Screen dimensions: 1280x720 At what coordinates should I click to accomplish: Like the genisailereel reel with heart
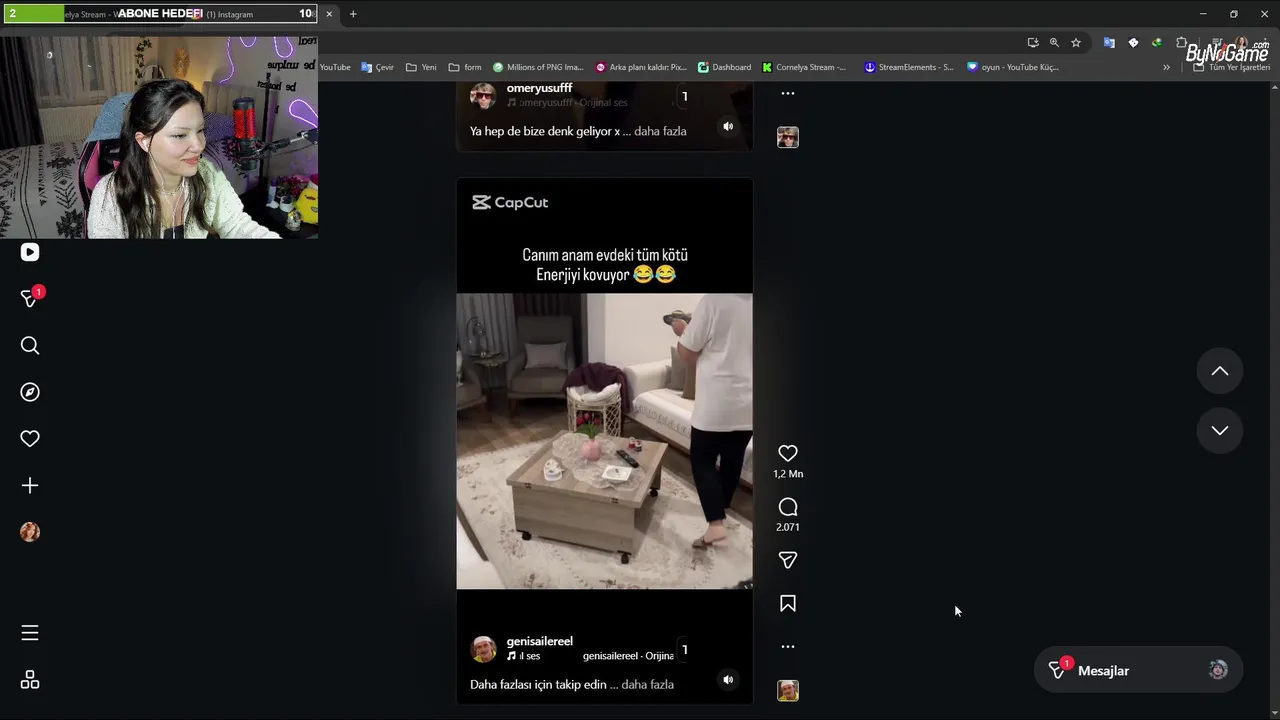tap(788, 453)
